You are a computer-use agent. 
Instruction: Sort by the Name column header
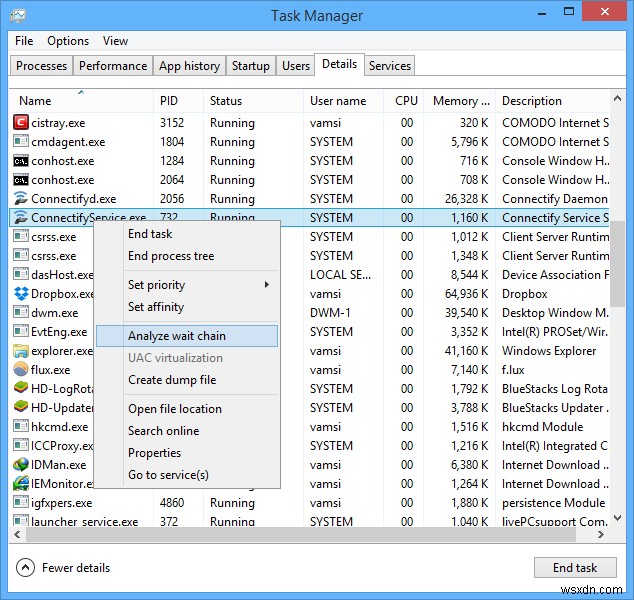81,101
